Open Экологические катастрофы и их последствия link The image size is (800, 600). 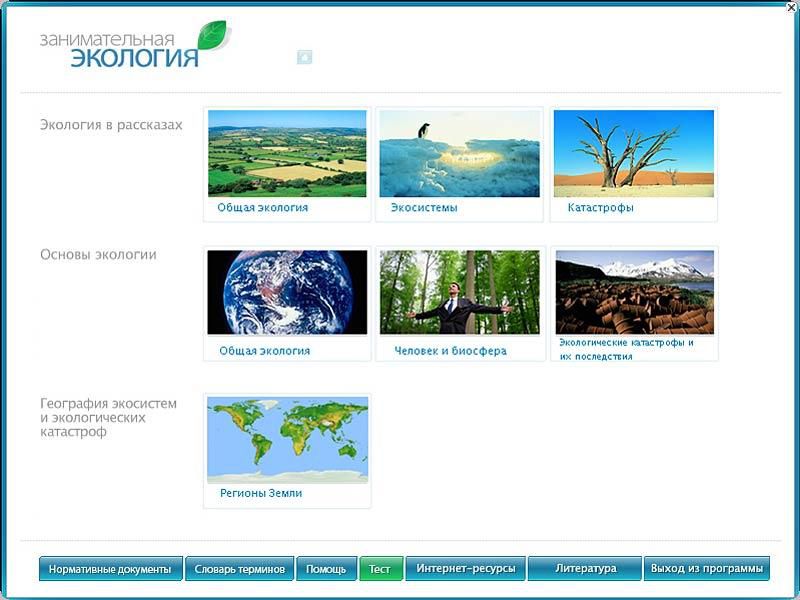click(x=626, y=348)
